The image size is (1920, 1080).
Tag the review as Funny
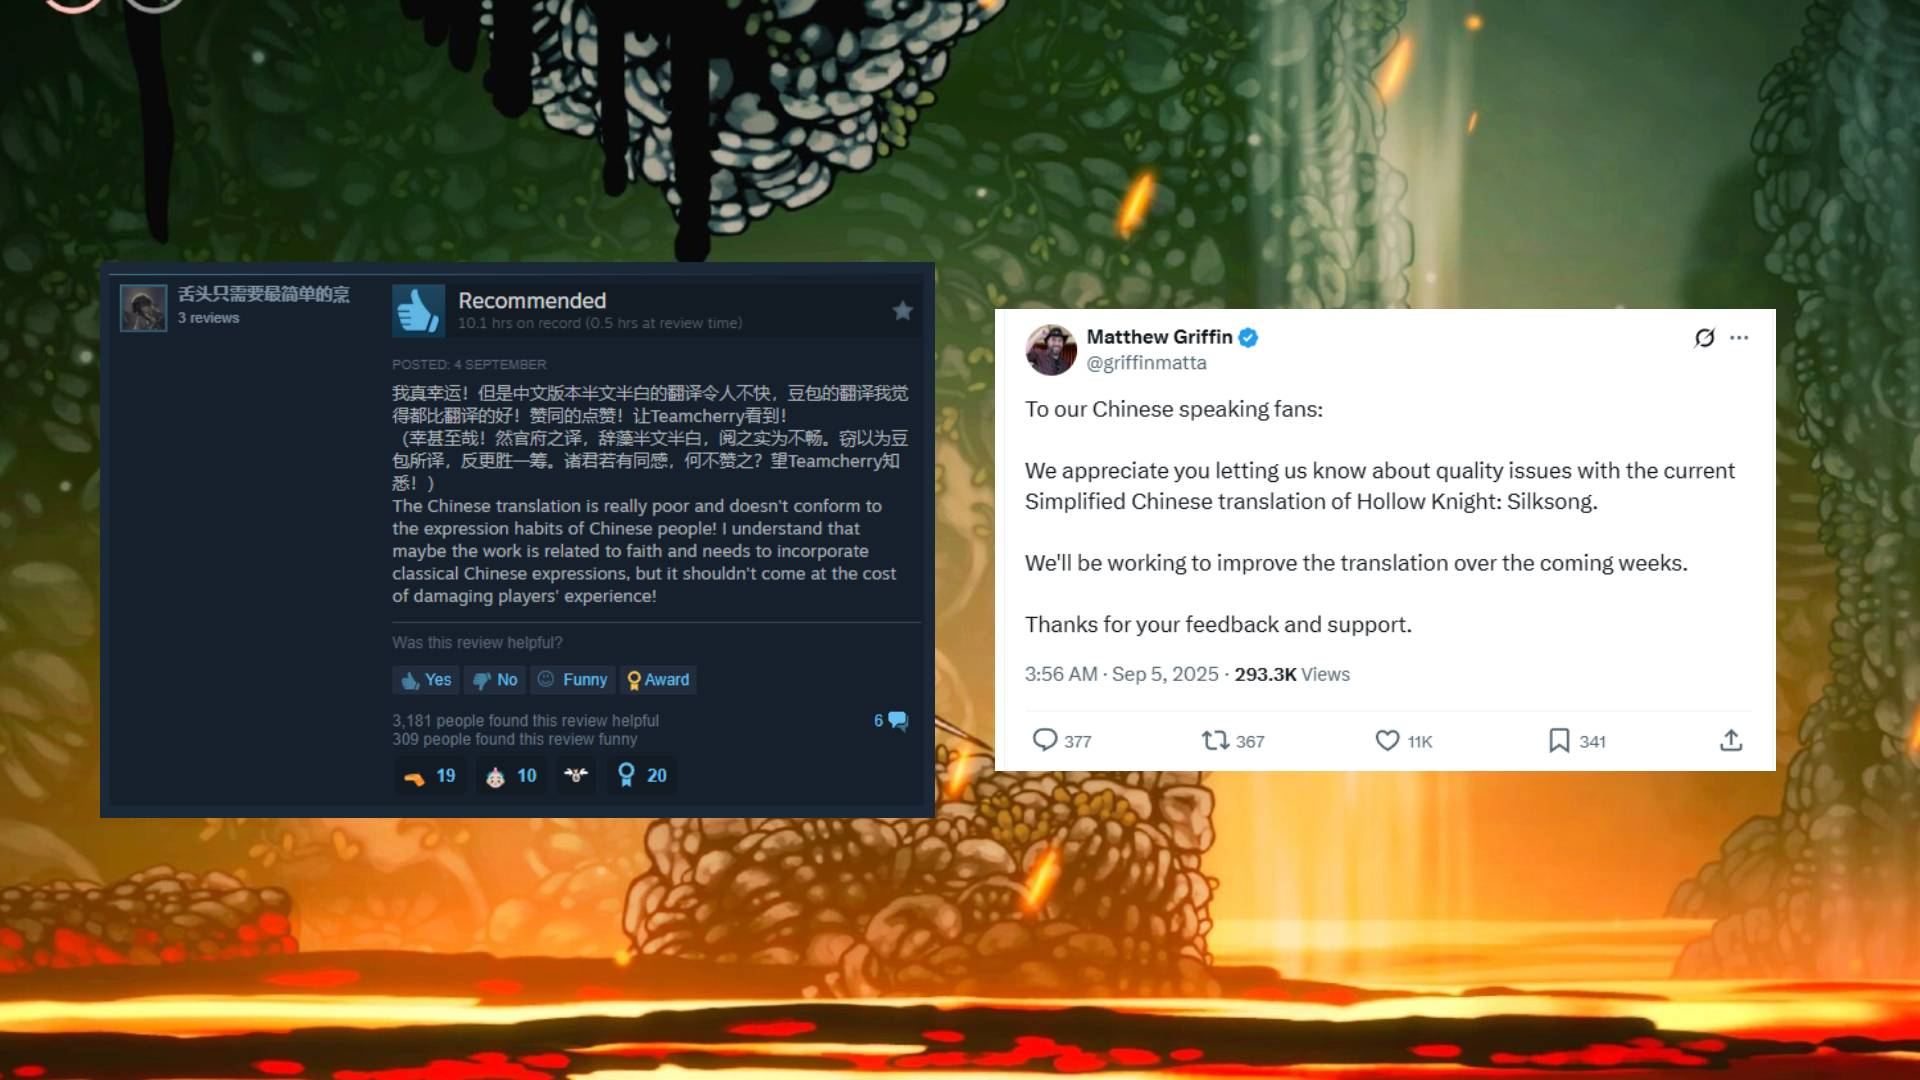[572, 680]
